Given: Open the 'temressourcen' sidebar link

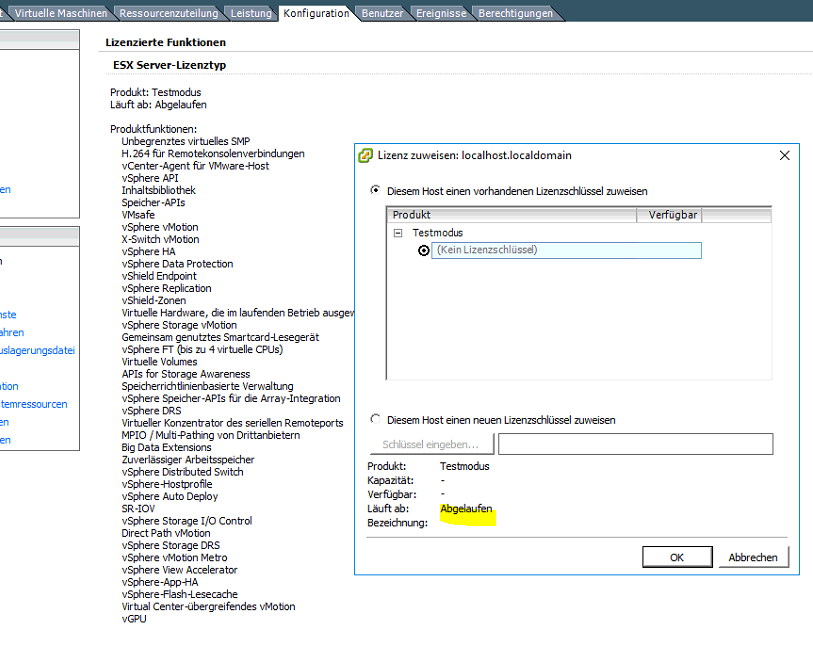Looking at the screenshot, I should [x=34, y=404].
